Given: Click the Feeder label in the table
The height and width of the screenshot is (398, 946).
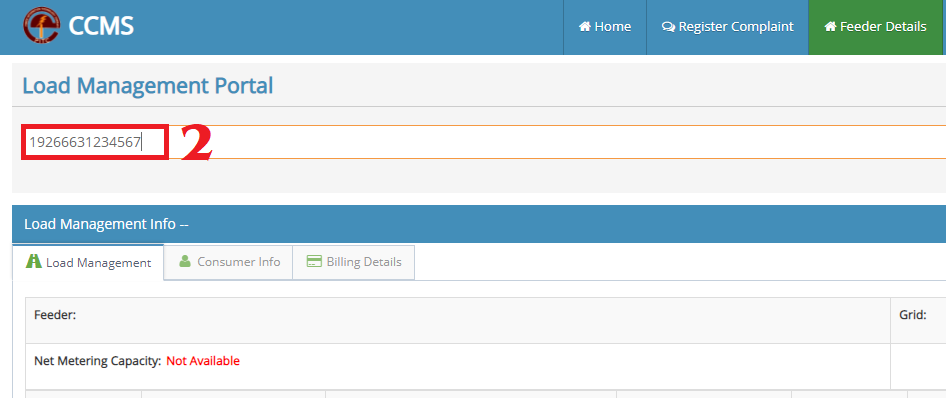Looking at the screenshot, I should [55, 315].
